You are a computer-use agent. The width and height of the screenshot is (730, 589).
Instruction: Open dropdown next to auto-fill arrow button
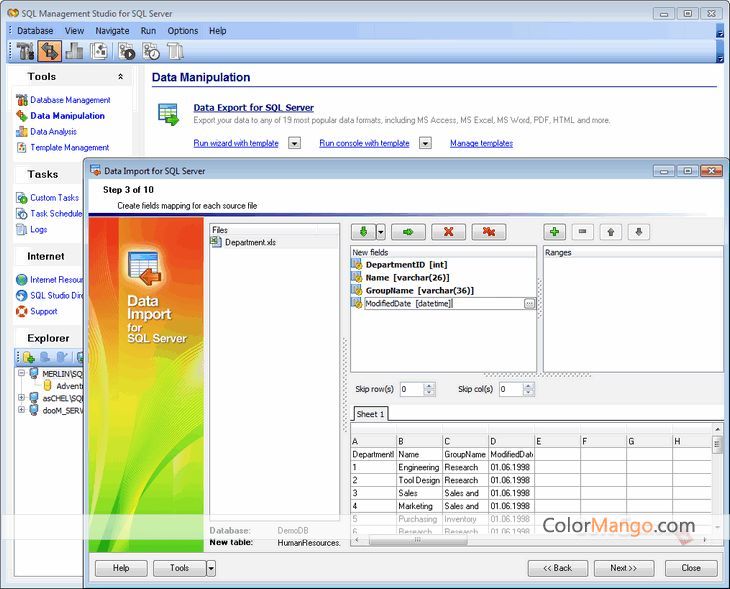[381, 232]
